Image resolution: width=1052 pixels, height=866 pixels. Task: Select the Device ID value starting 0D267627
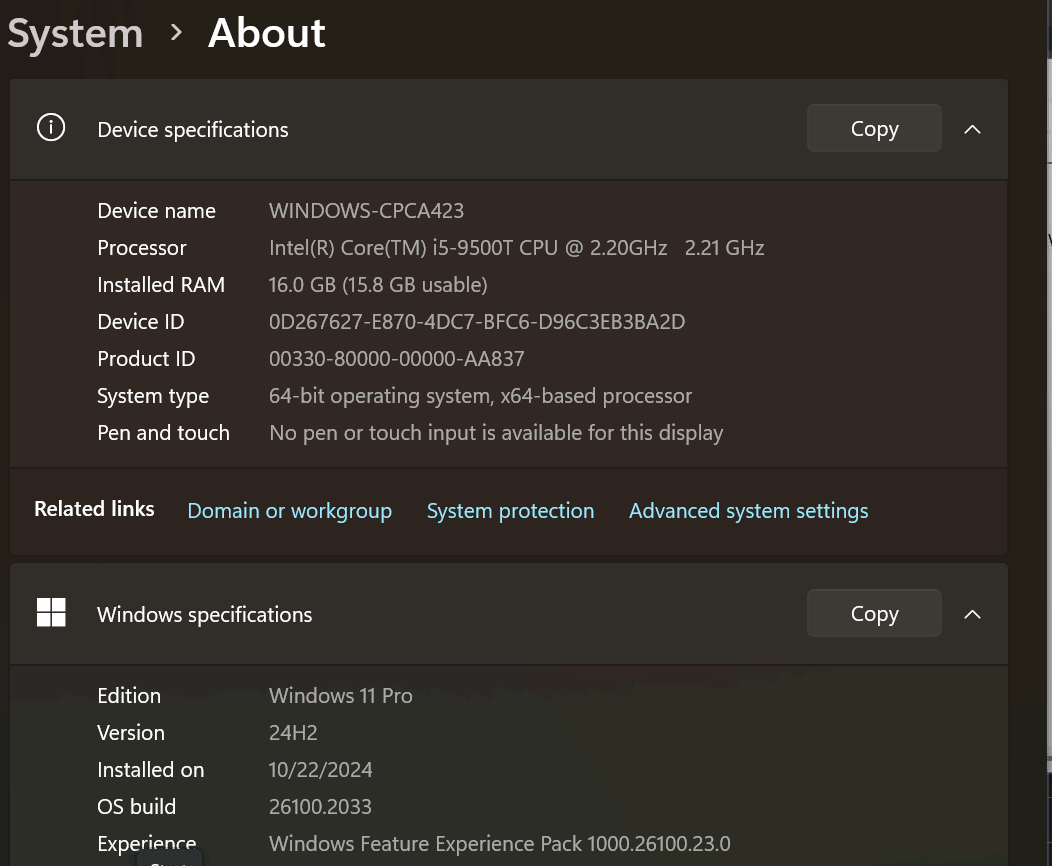(x=477, y=322)
